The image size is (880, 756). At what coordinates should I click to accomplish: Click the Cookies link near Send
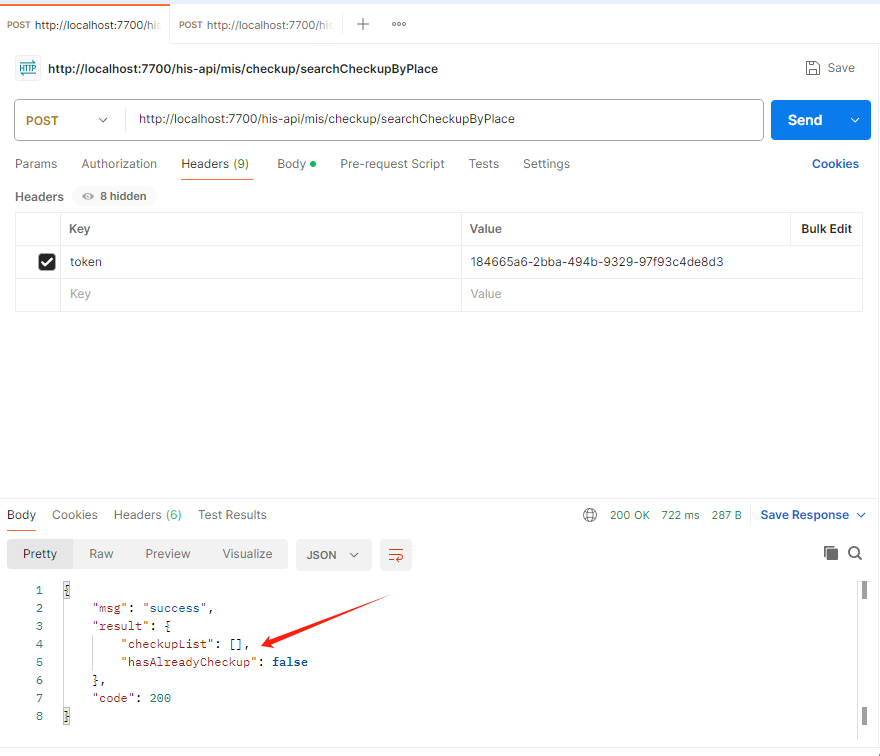pos(835,164)
